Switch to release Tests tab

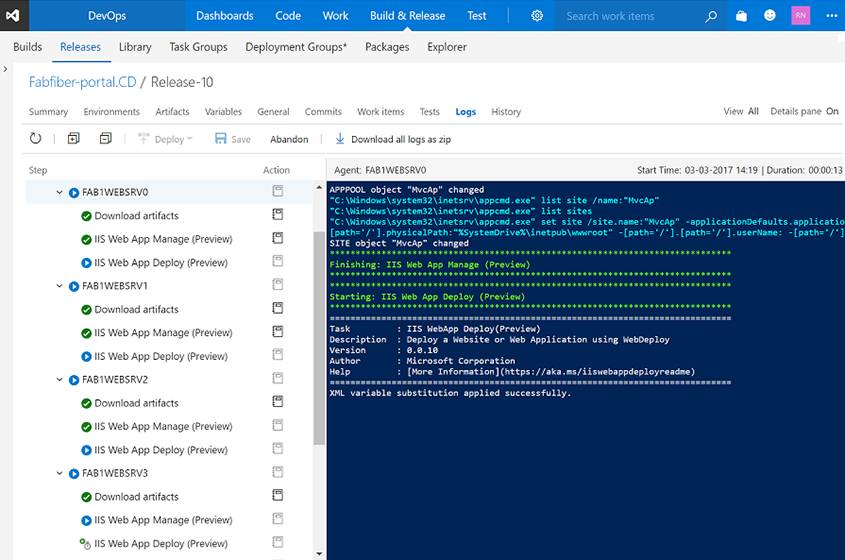[x=430, y=112]
